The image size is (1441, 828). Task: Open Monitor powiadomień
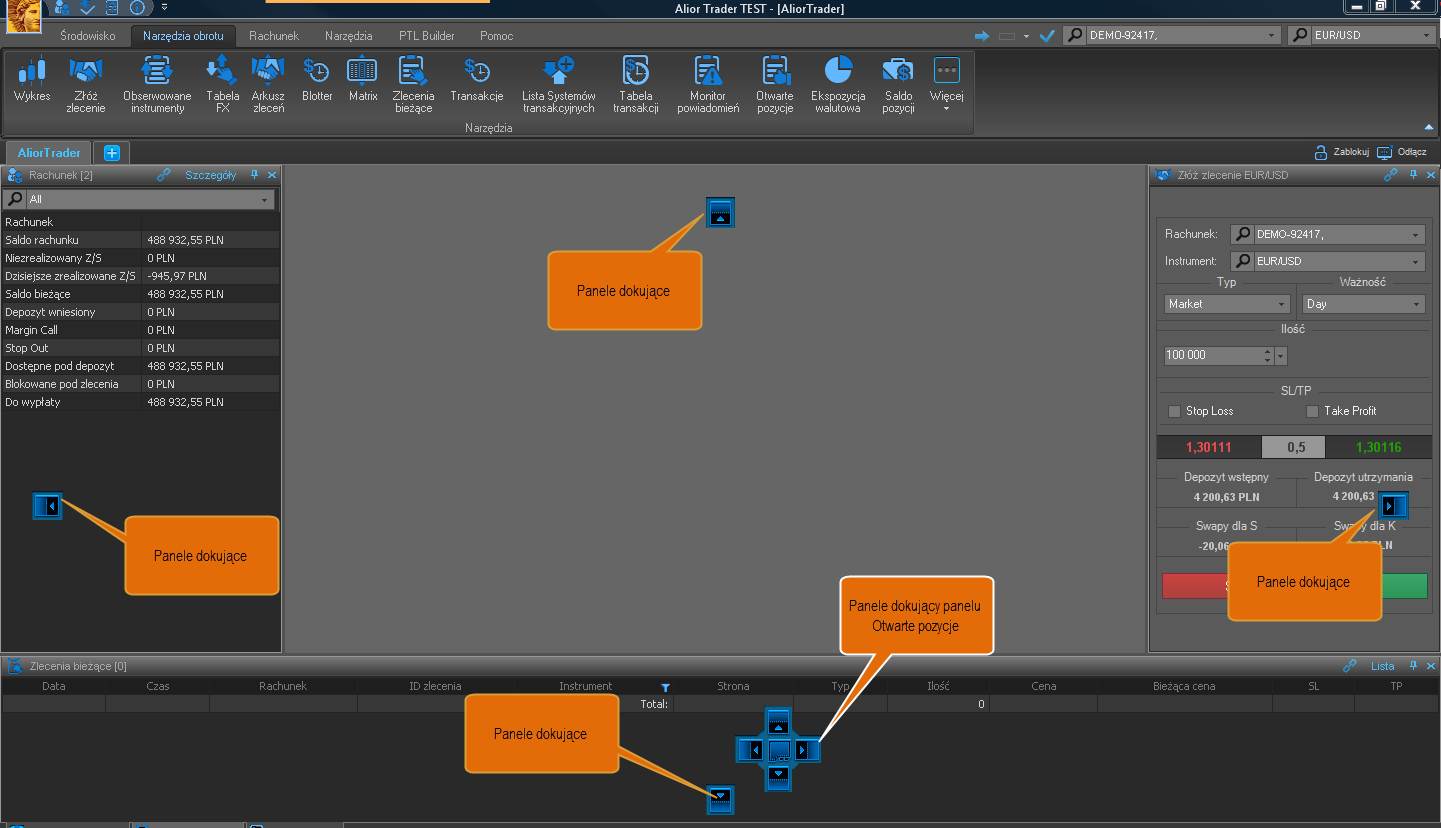click(708, 84)
